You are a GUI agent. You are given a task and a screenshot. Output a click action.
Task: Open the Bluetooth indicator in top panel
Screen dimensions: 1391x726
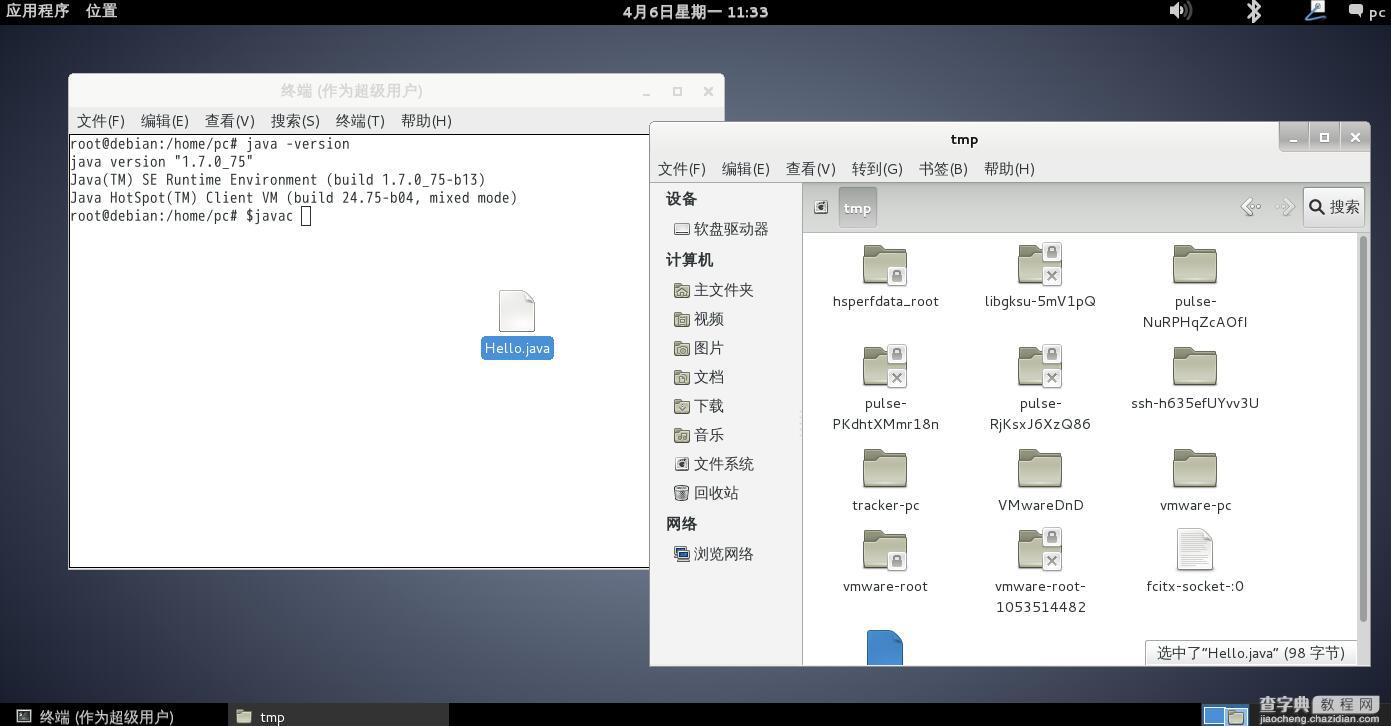1253,11
